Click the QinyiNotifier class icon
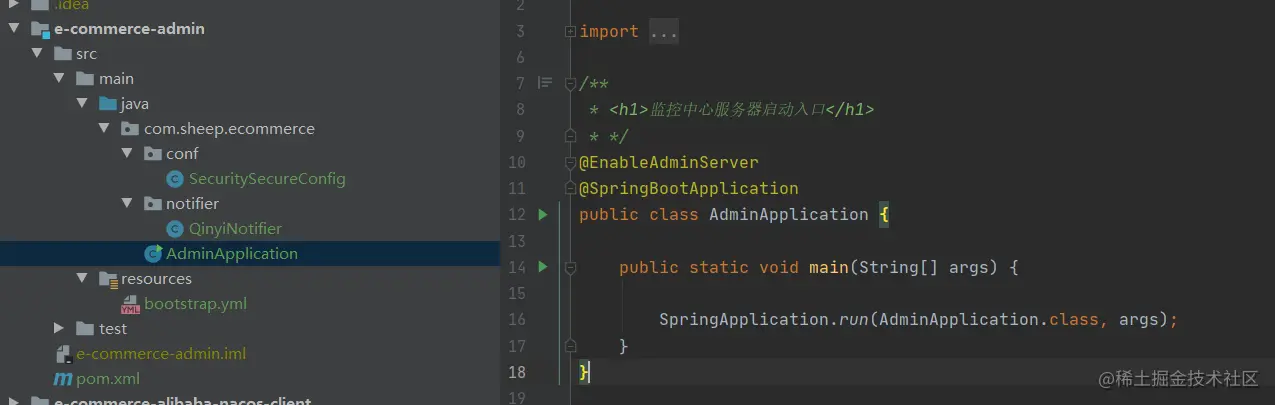Image resolution: width=1275 pixels, height=405 pixels. pyautogui.click(x=175, y=229)
